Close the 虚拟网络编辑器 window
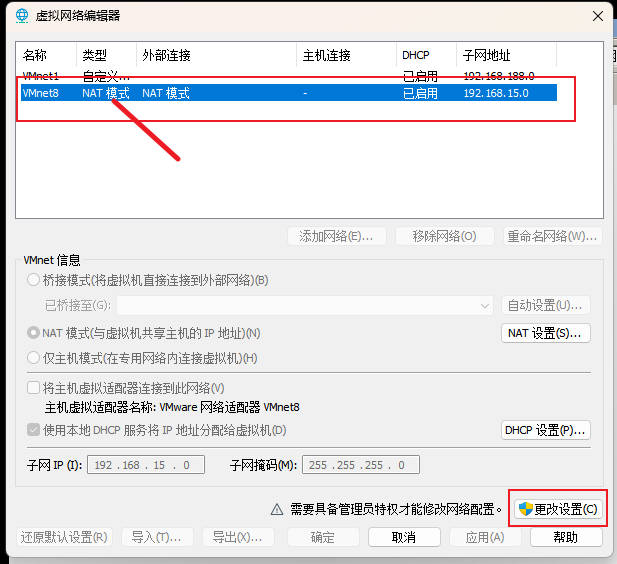 [x=597, y=15]
